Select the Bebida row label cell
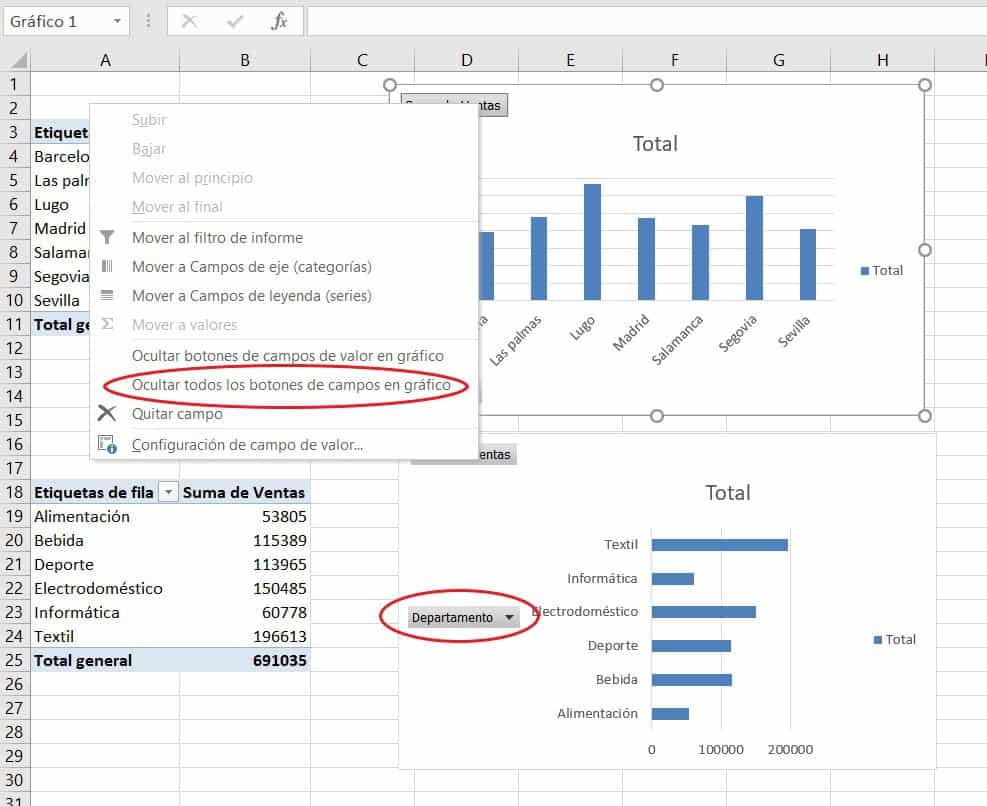This screenshot has height=806, width=987. point(105,540)
